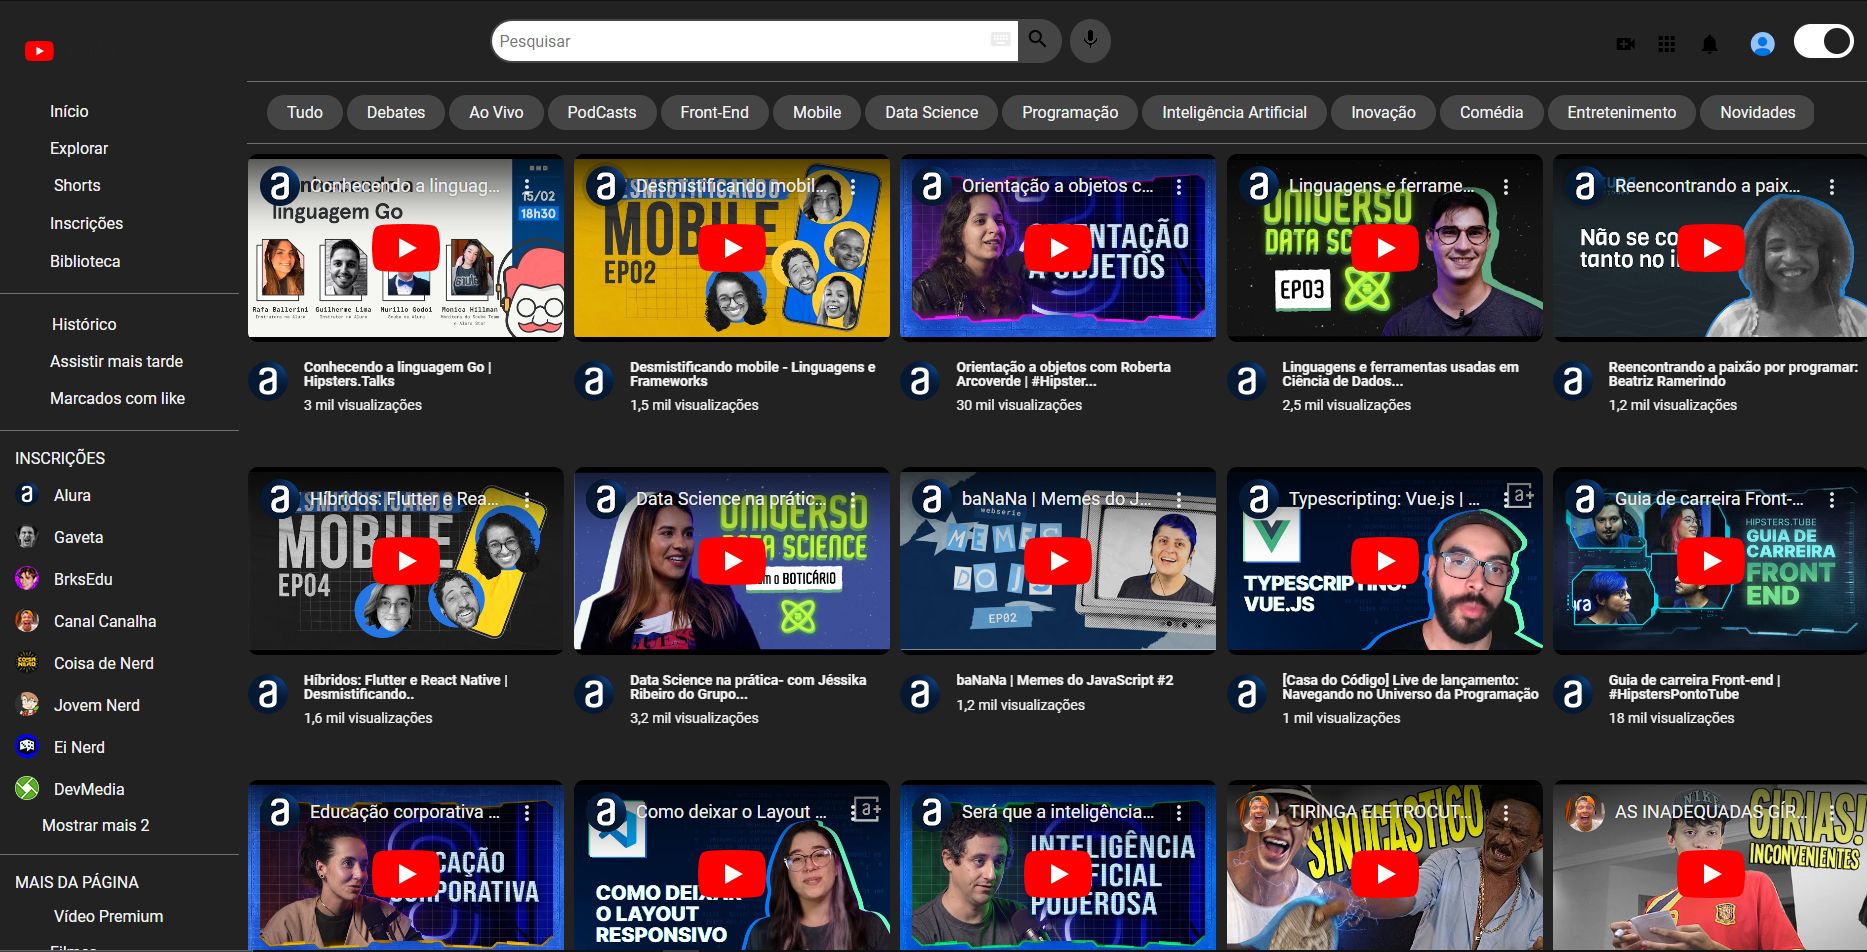This screenshot has height=952, width=1867.
Task: Go to the Alura channel subscription
Action: [72, 495]
